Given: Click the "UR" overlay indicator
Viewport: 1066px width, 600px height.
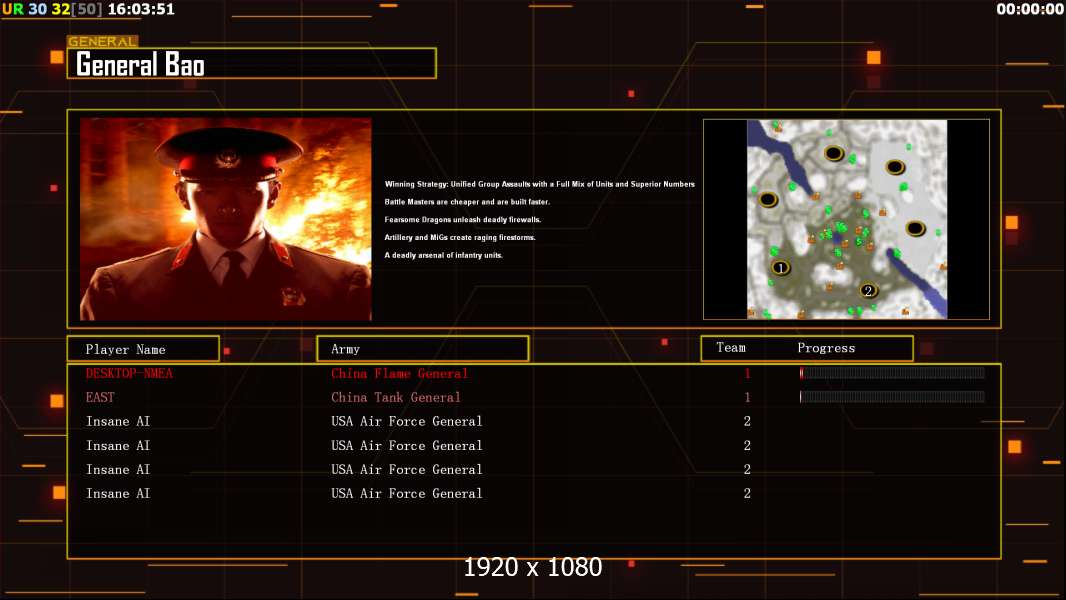Looking at the screenshot, I should pos(13,10).
